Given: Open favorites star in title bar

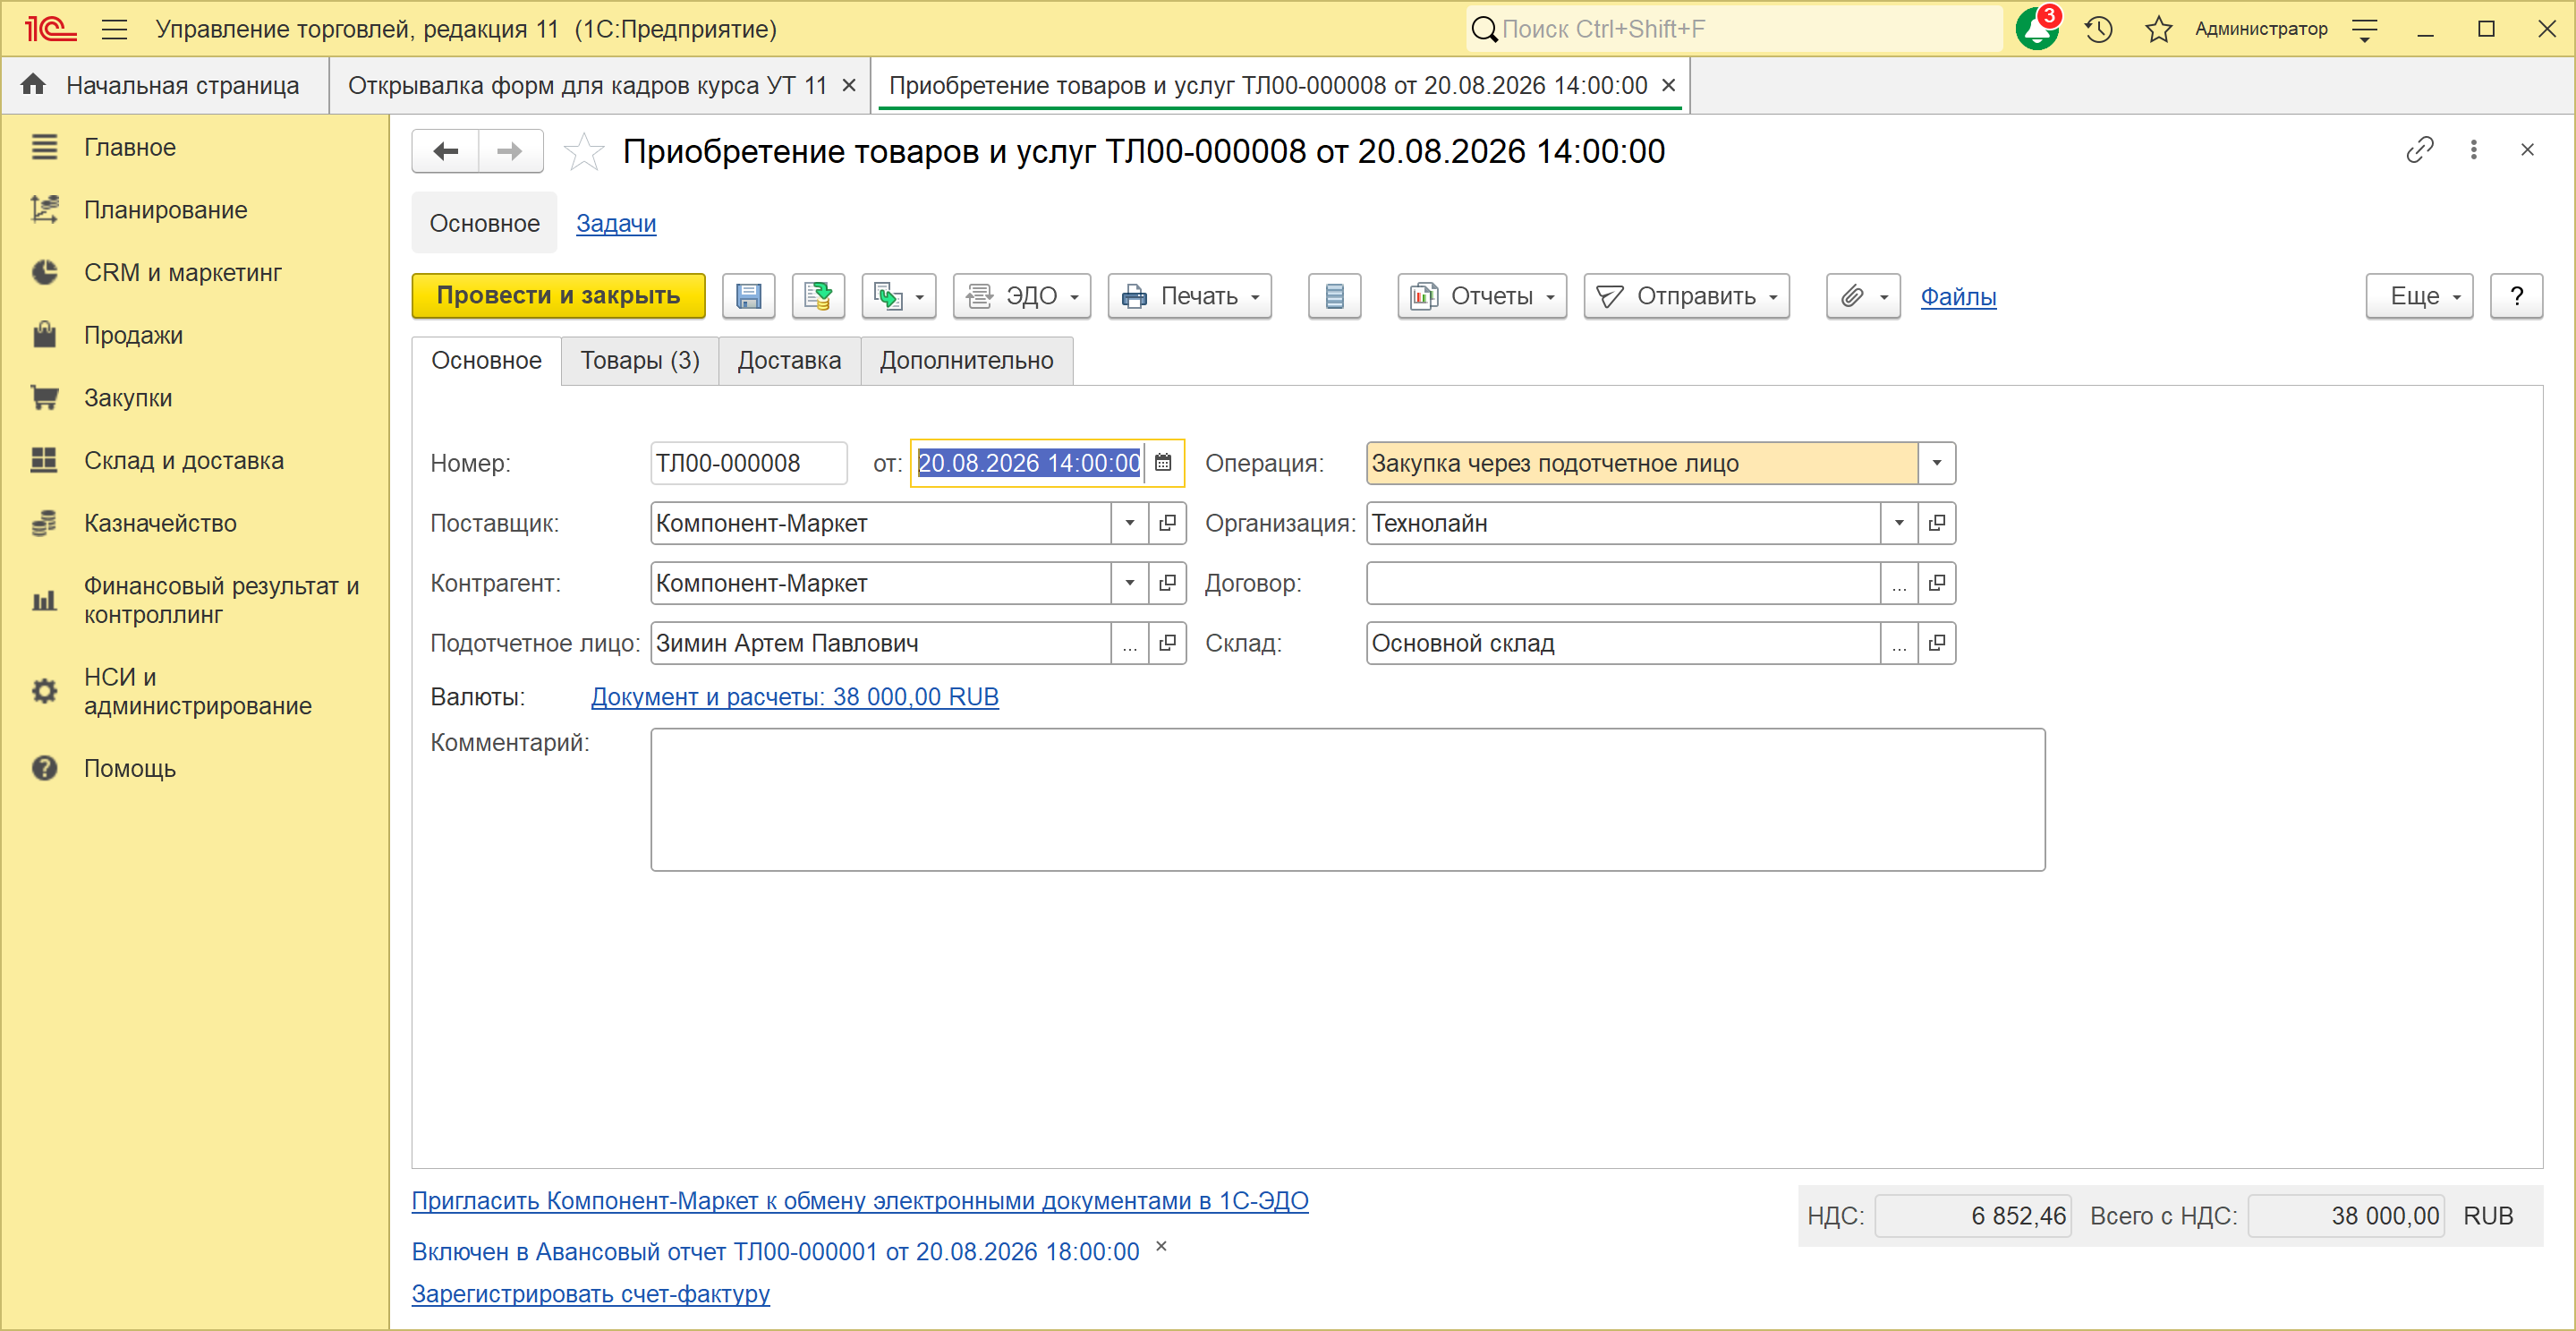Looking at the screenshot, I should [x=2158, y=29].
